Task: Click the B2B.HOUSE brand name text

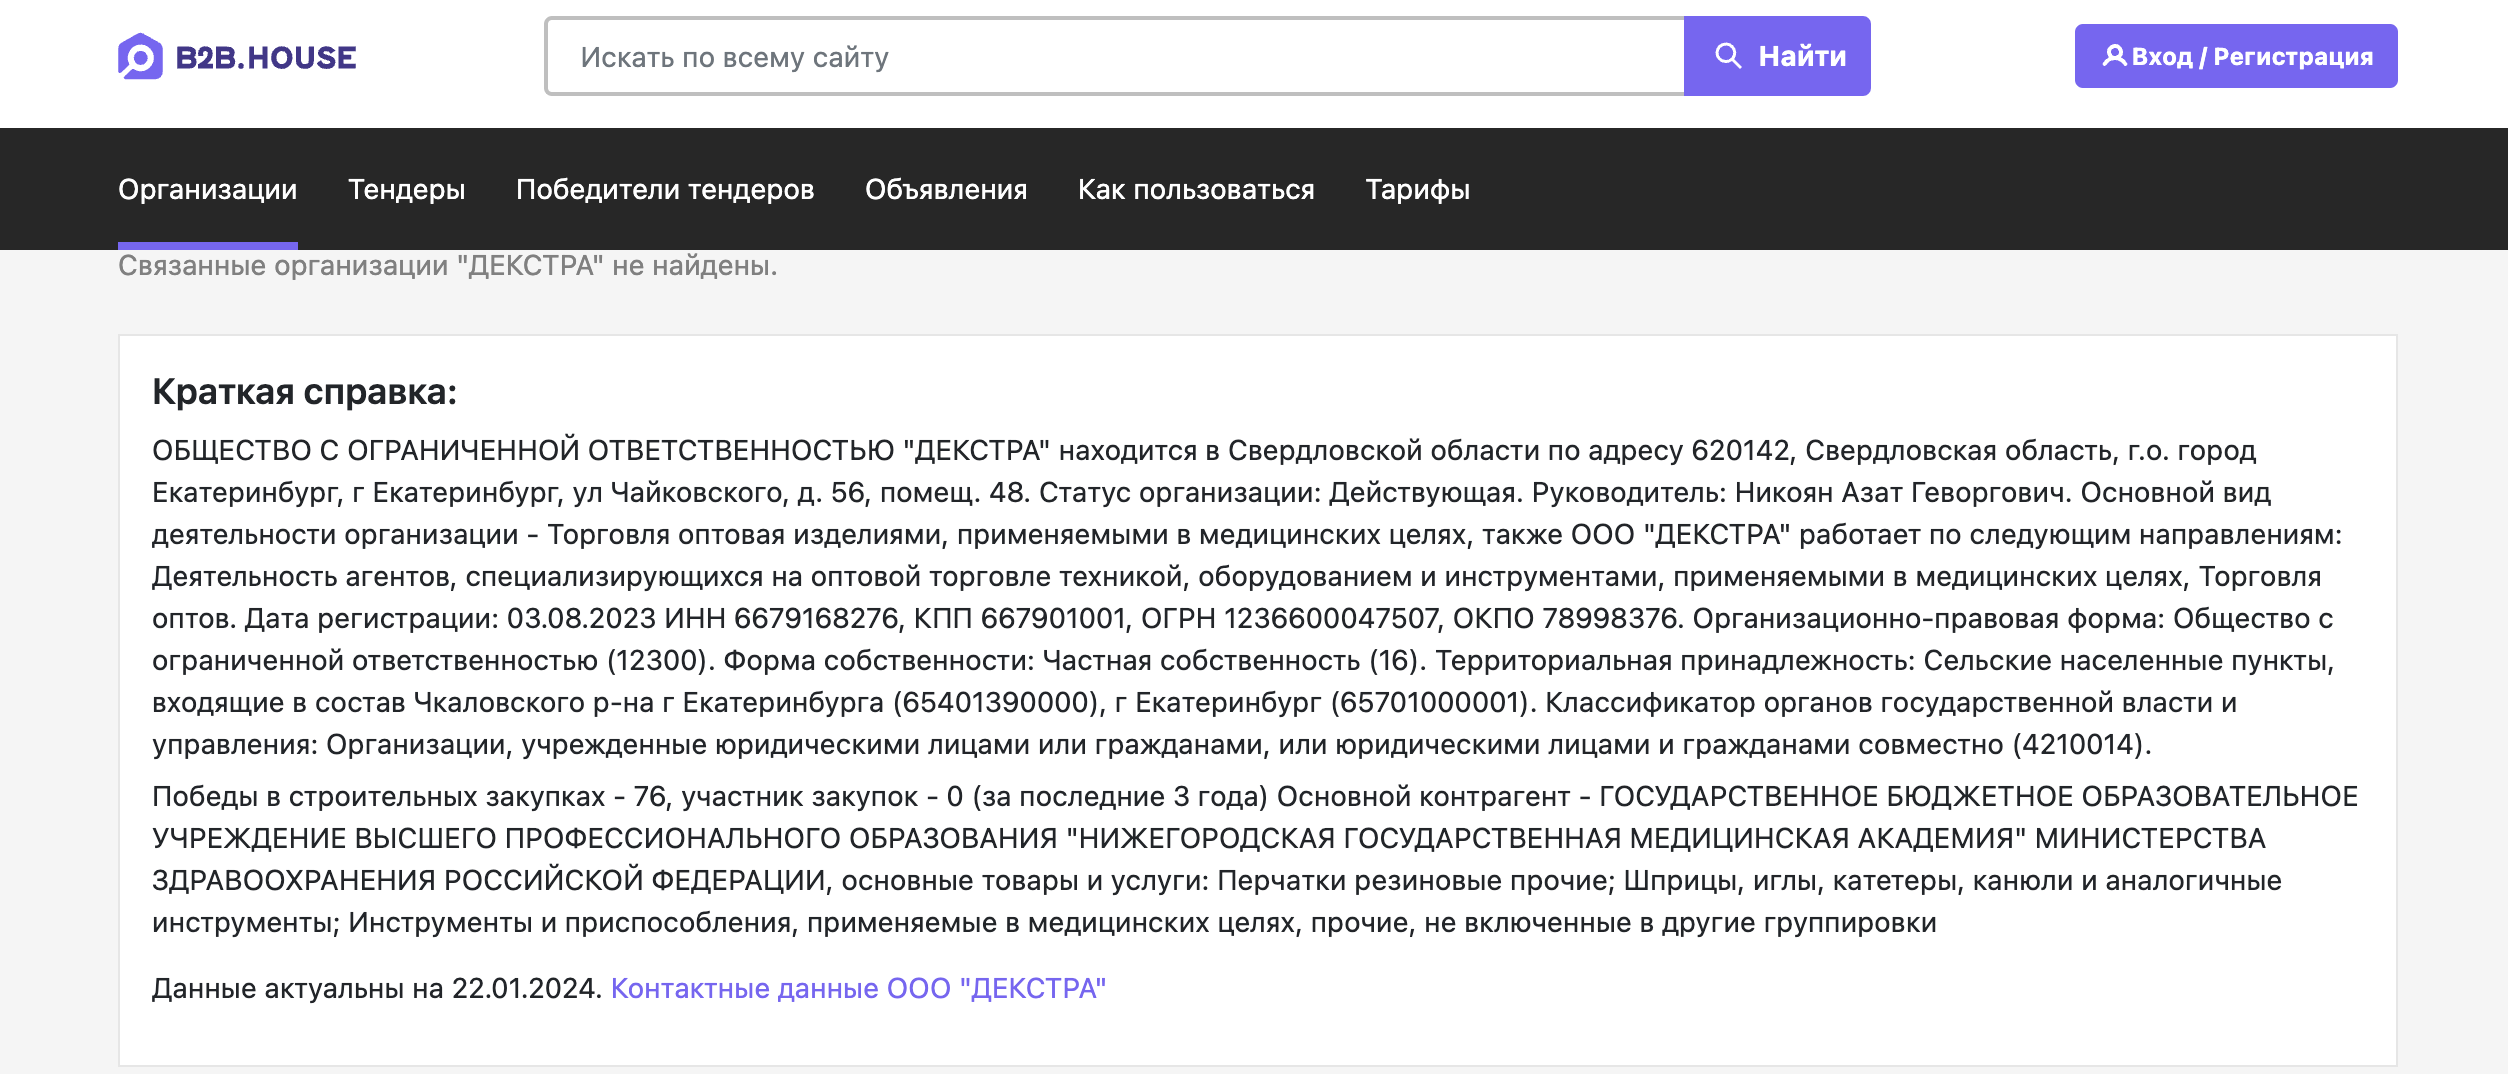Action: click(266, 58)
